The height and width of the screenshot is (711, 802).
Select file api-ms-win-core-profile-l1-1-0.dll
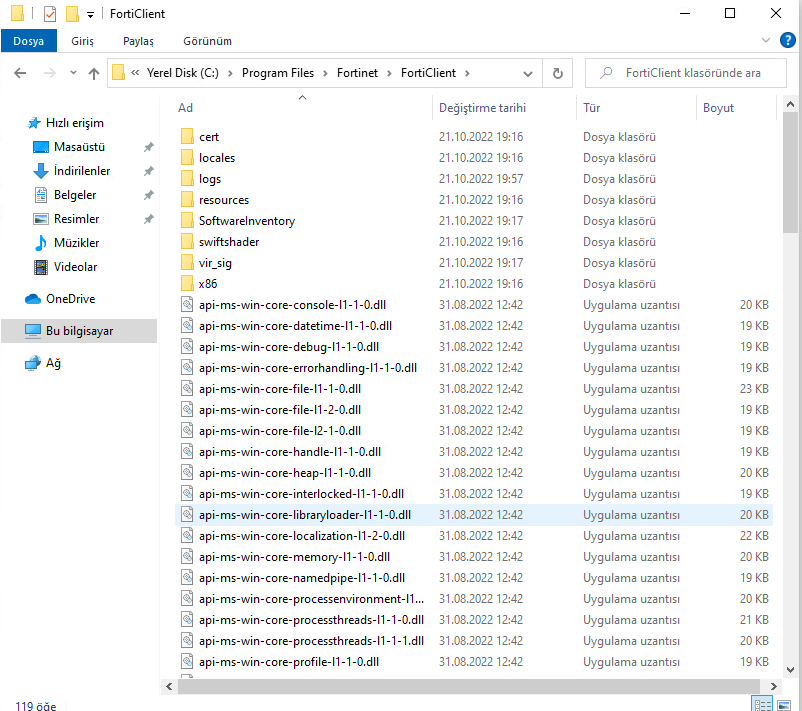(x=474, y=662)
